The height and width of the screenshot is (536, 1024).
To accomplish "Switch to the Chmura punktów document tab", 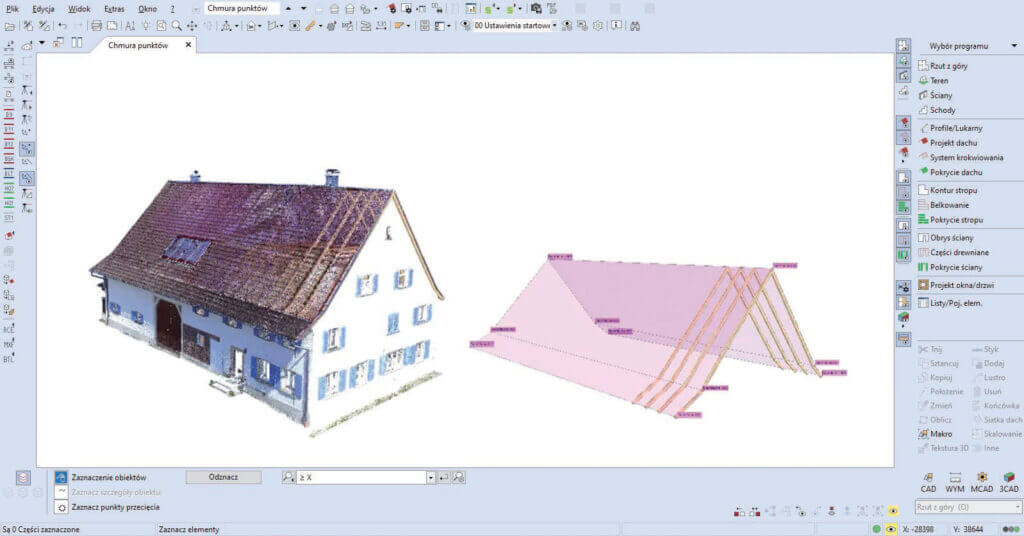I will [138, 45].
